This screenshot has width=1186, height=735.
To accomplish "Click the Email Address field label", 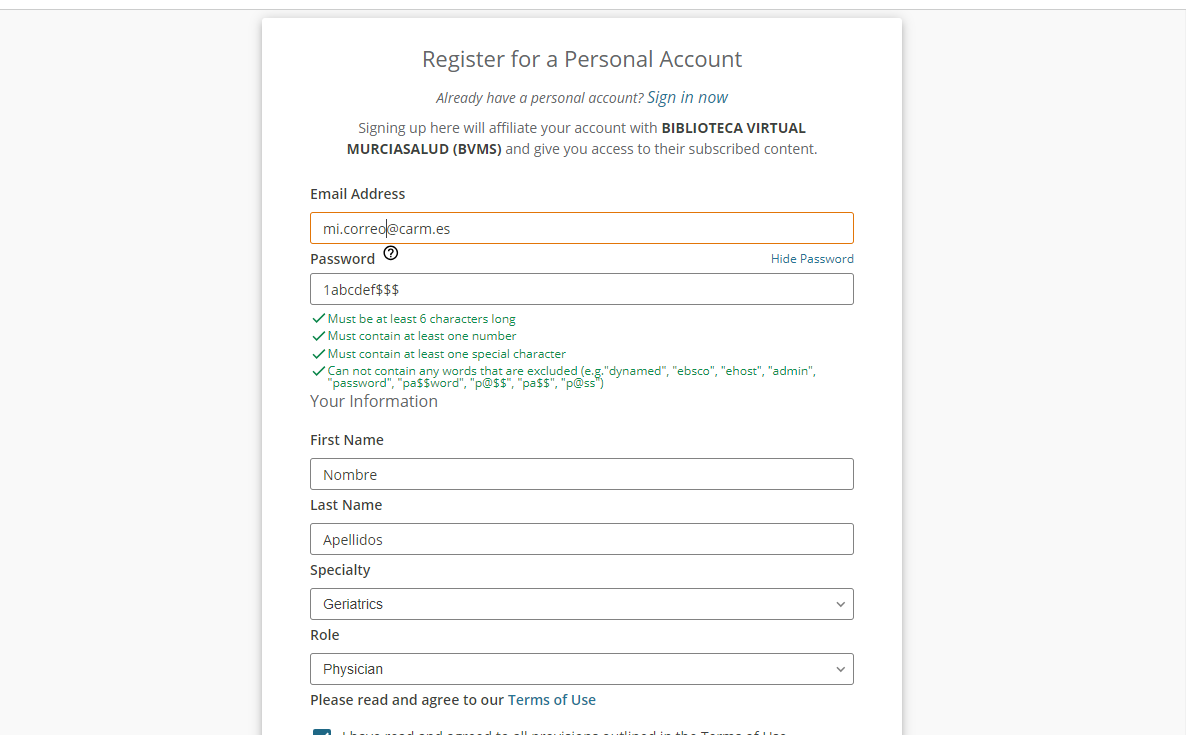I will 357,194.
